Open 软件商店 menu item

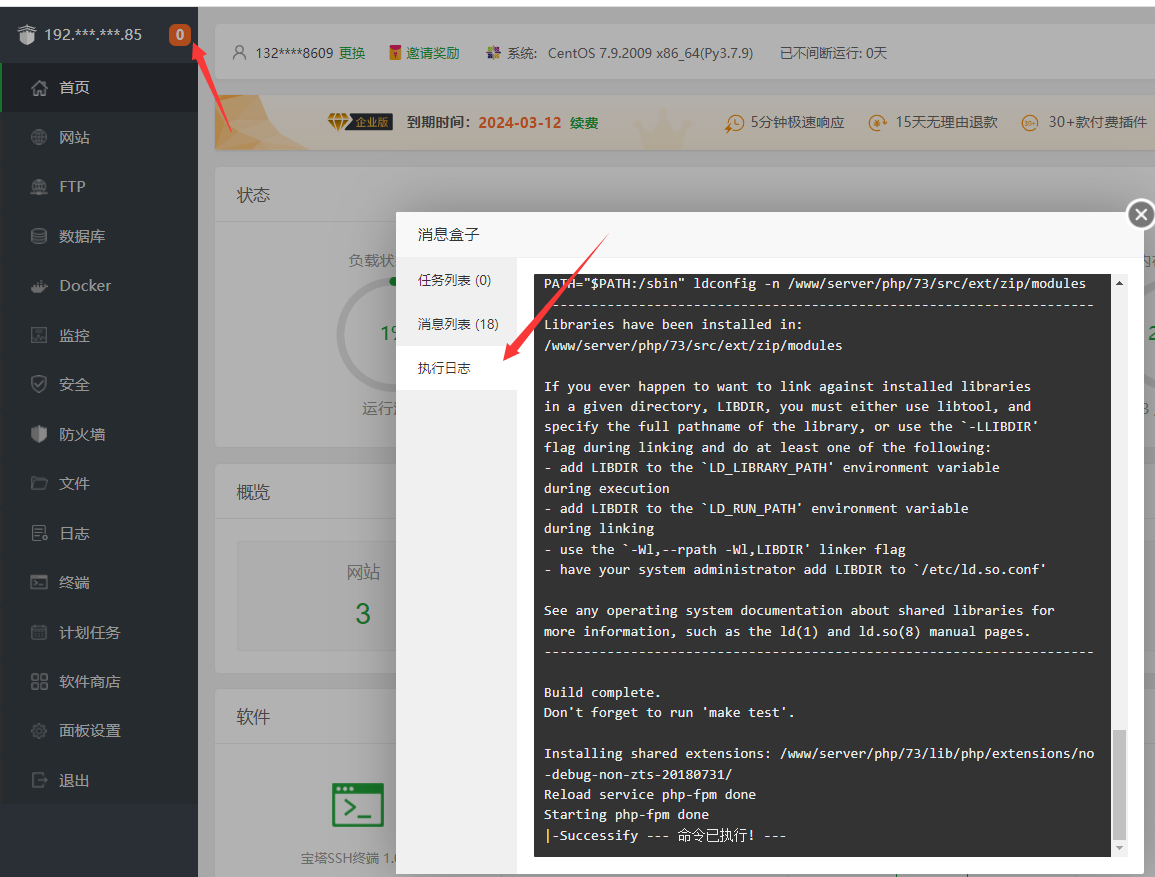[x=99, y=681]
